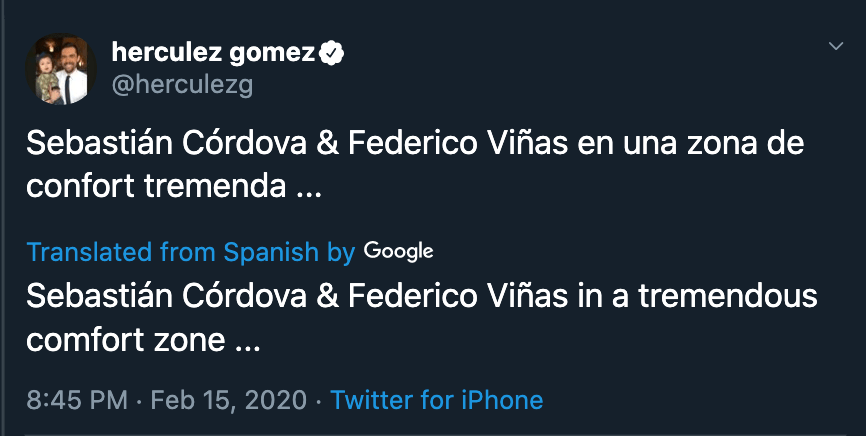Click the 8:45 PM timestamp
866x436 pixels.
77,401
